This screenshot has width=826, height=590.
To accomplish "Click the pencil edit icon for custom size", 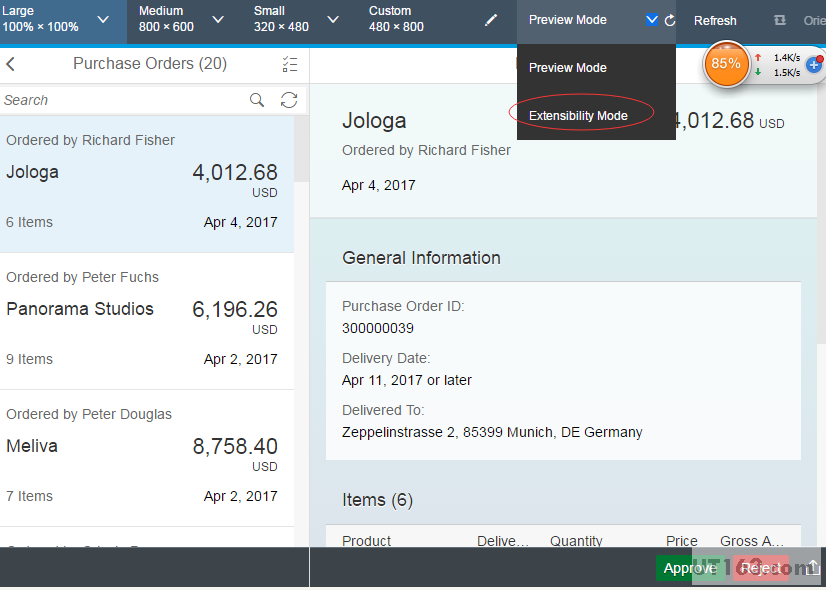I will [x=491, y=20].
